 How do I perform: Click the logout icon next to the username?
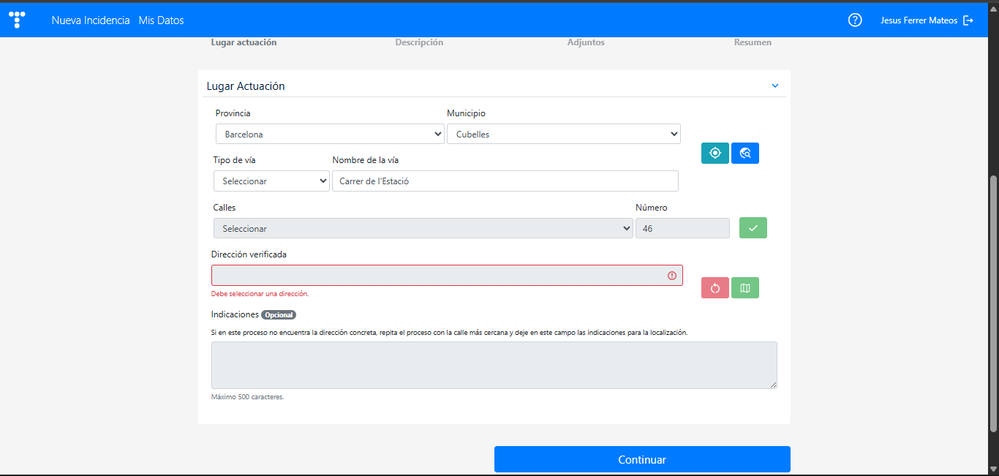(967, 20)
